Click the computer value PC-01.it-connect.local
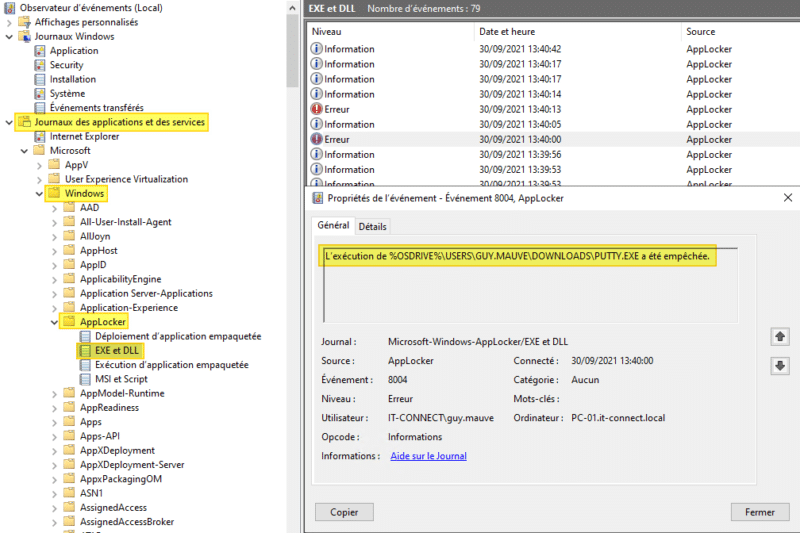 click(x=618, y=418)
